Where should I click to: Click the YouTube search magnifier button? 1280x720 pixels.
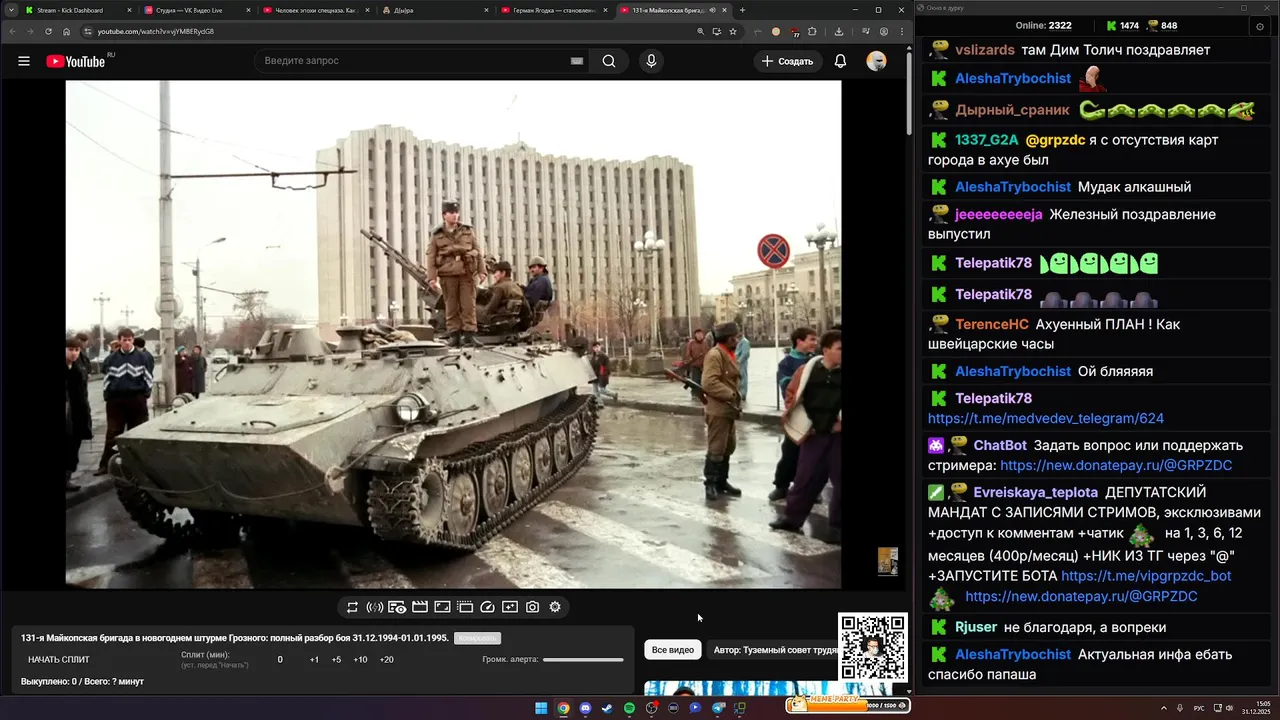tap(609, 61)
